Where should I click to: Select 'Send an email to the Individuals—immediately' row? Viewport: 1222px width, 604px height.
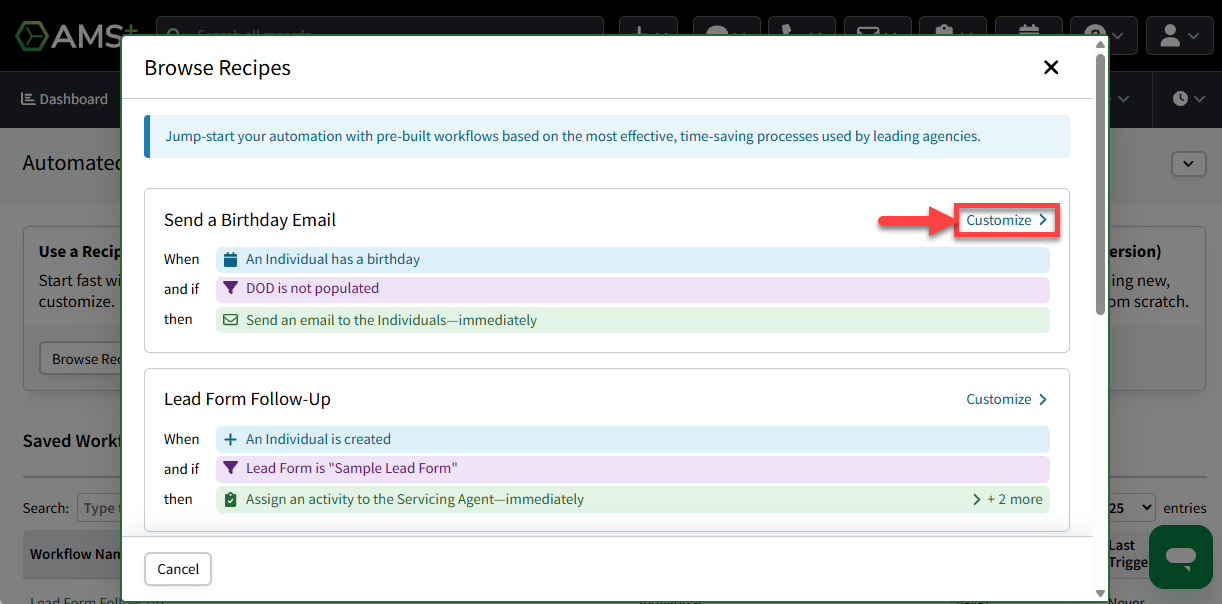633,320
